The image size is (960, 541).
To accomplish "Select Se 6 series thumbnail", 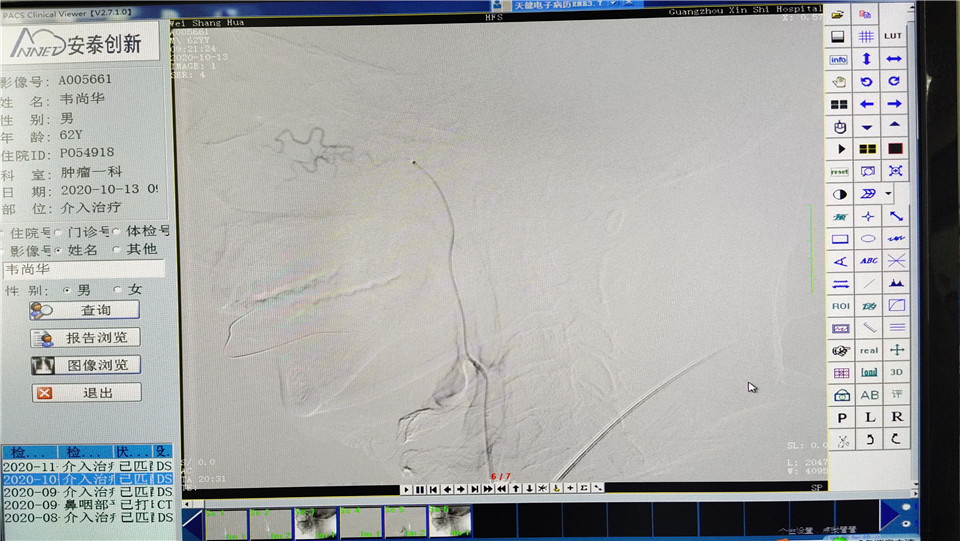I will (451, 522).
